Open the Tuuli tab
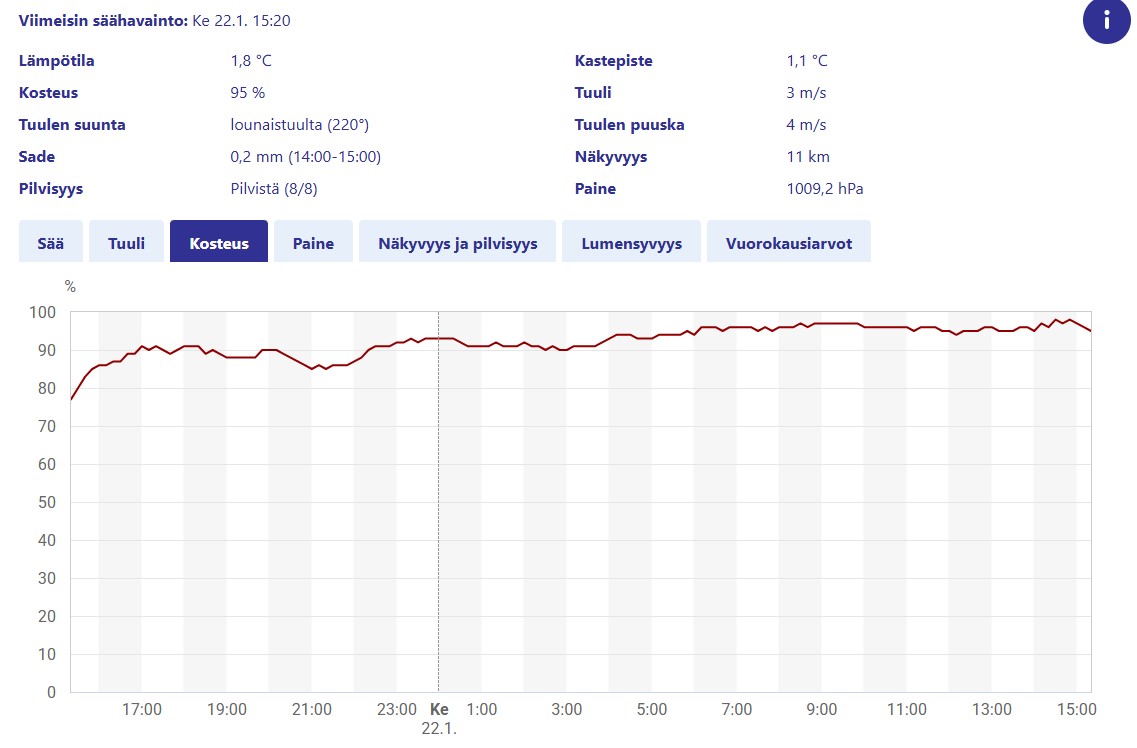 click(127, 243)
